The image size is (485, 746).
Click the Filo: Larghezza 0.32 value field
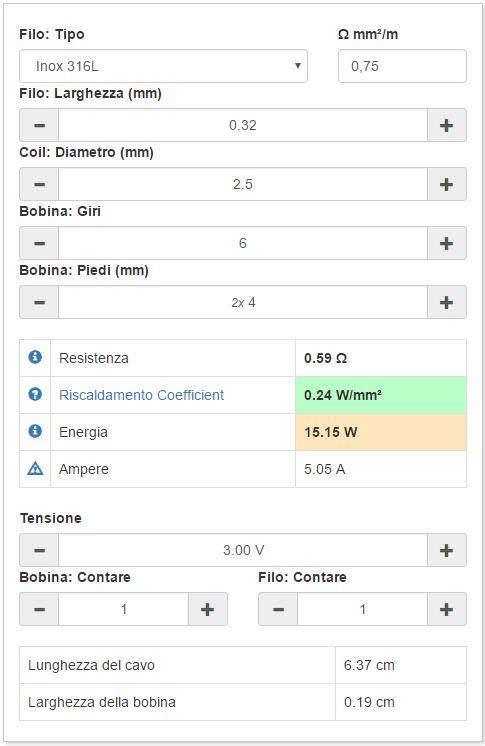(243, 125)
